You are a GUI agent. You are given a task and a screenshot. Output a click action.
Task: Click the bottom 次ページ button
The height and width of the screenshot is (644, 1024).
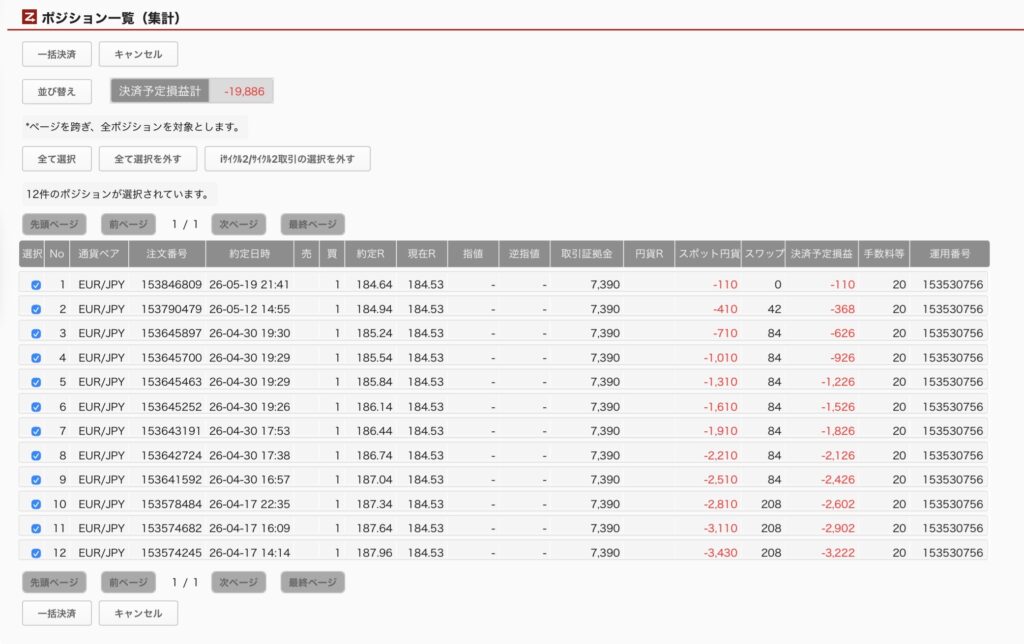coord(238,582)
